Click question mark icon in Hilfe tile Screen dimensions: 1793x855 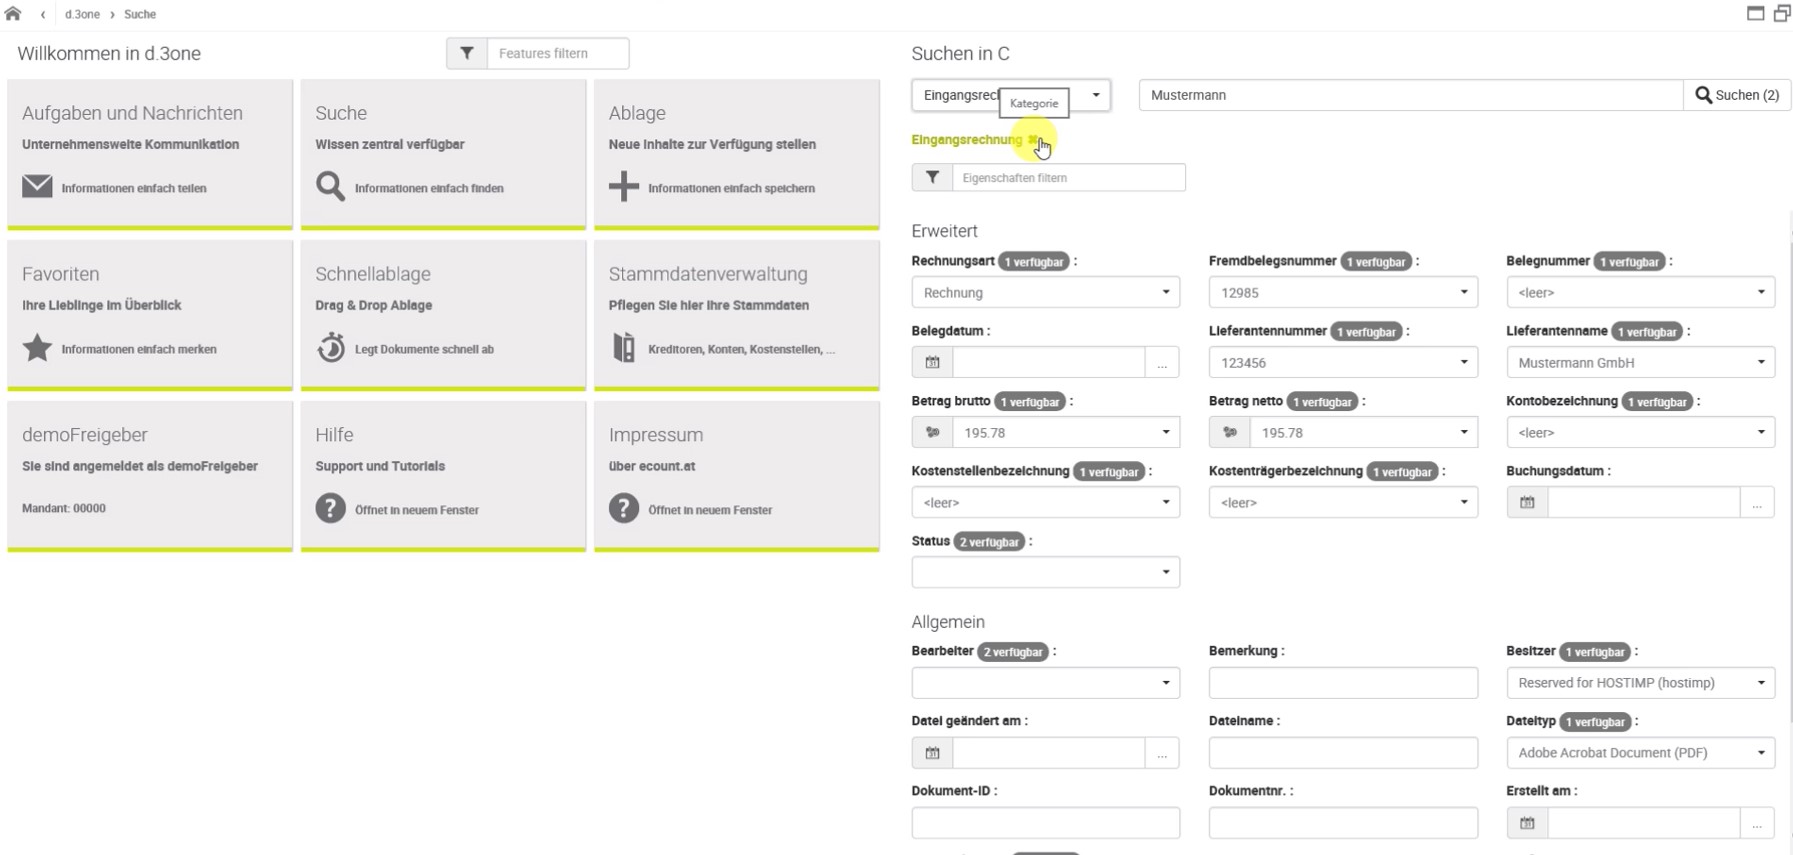330,509
